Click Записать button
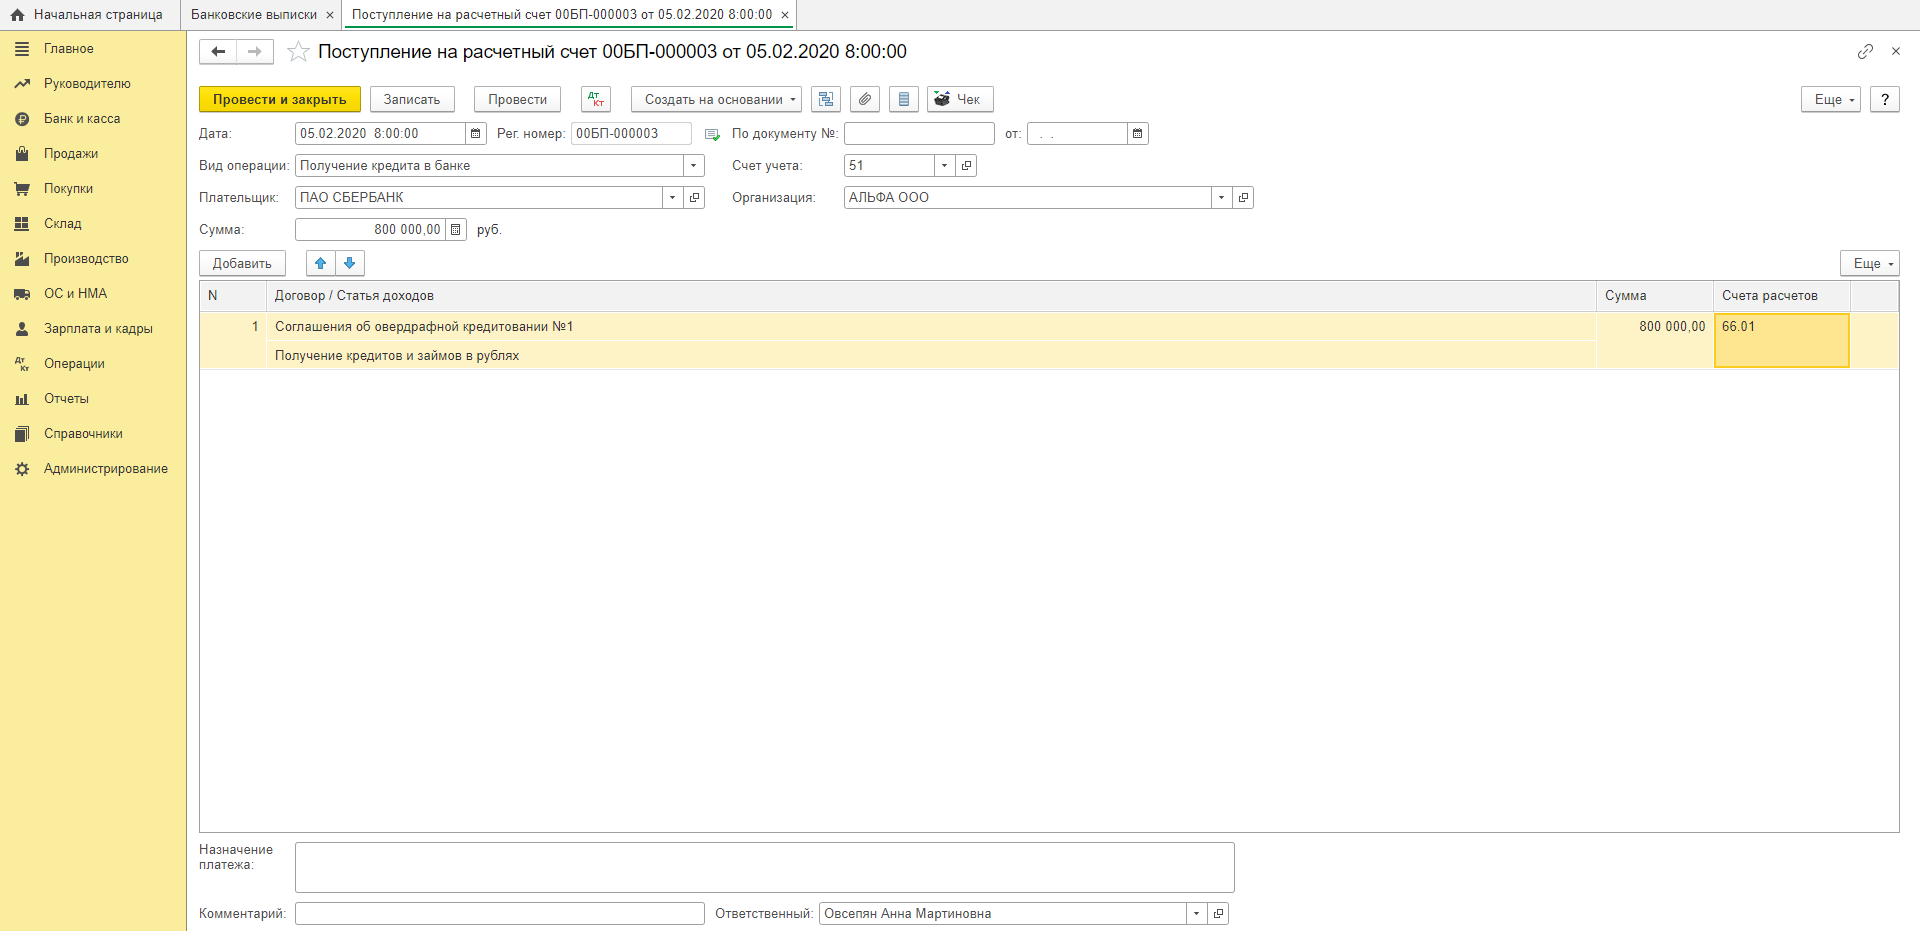1920x931 pixels. coord(412,99)
